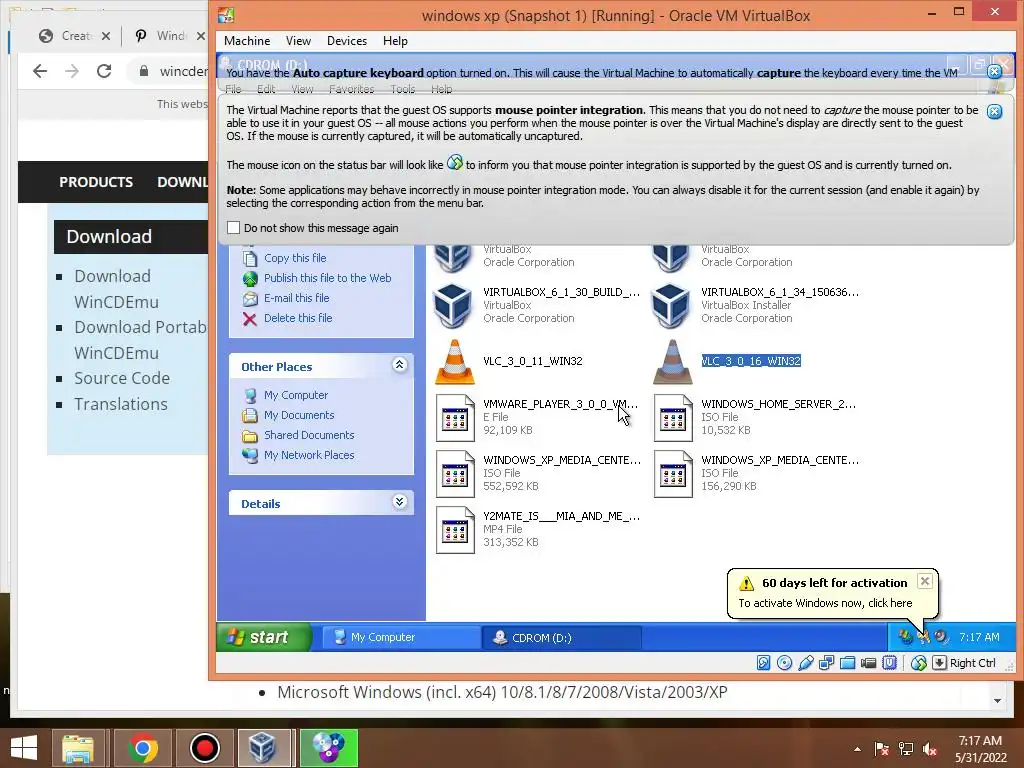
Task: Click the red record button taskbar icon
Action: coord(204,748)
